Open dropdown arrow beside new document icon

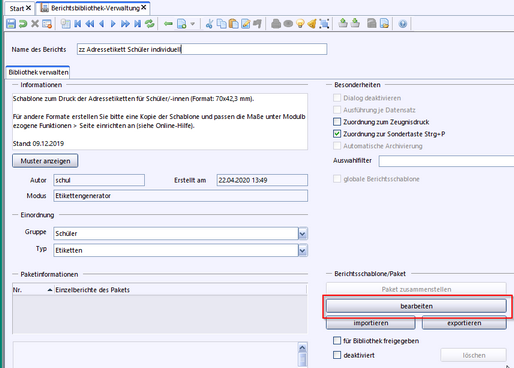point(192,24)
